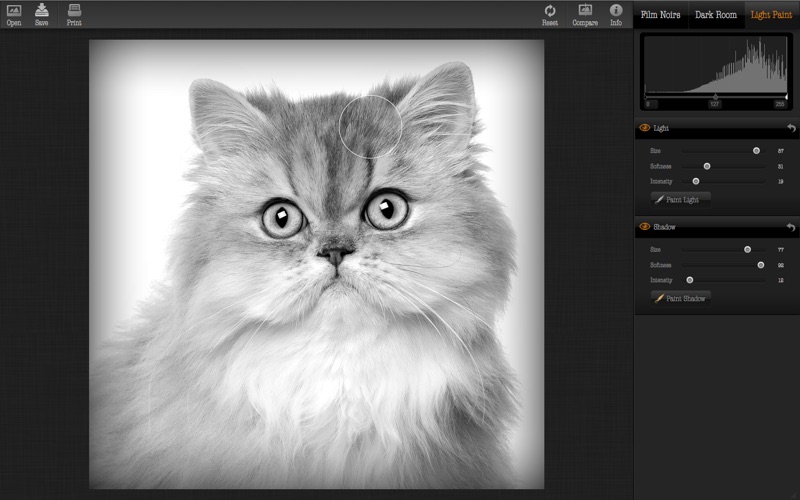Viewport: 800px width, 500px height.
Task: Click the histogram midpoint marker at 127
Action: [x=715, y=98]
